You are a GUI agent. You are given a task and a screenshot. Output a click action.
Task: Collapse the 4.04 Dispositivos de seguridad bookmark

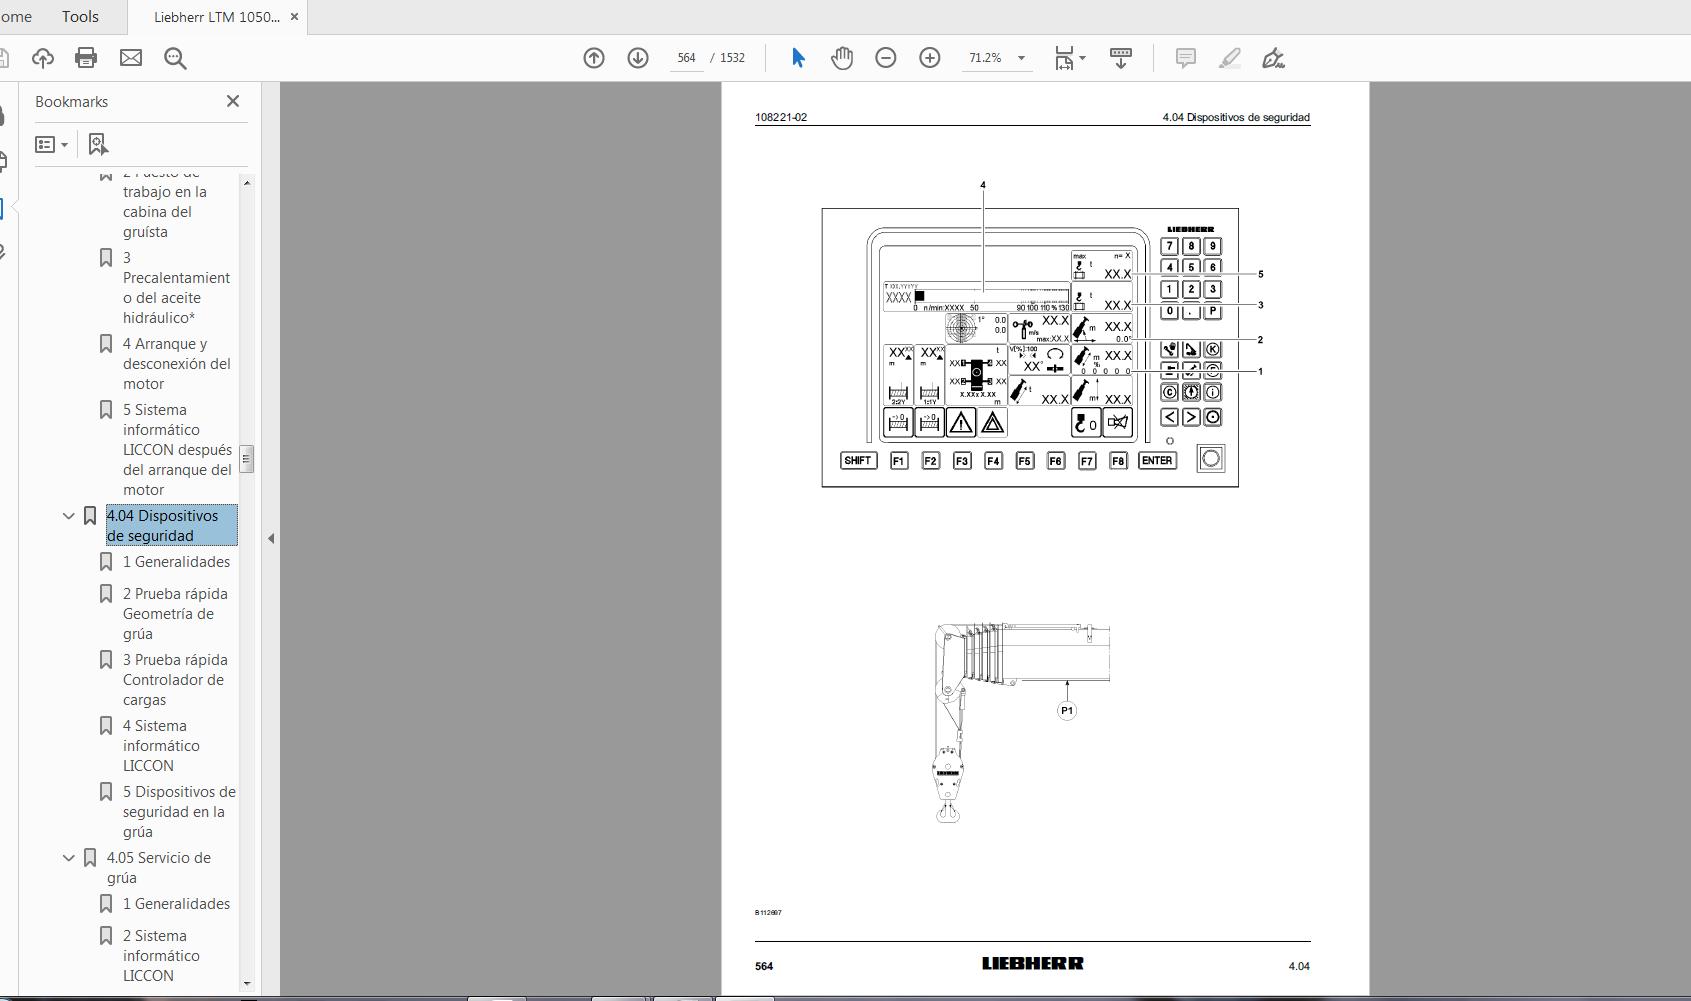tap(69, 516)
